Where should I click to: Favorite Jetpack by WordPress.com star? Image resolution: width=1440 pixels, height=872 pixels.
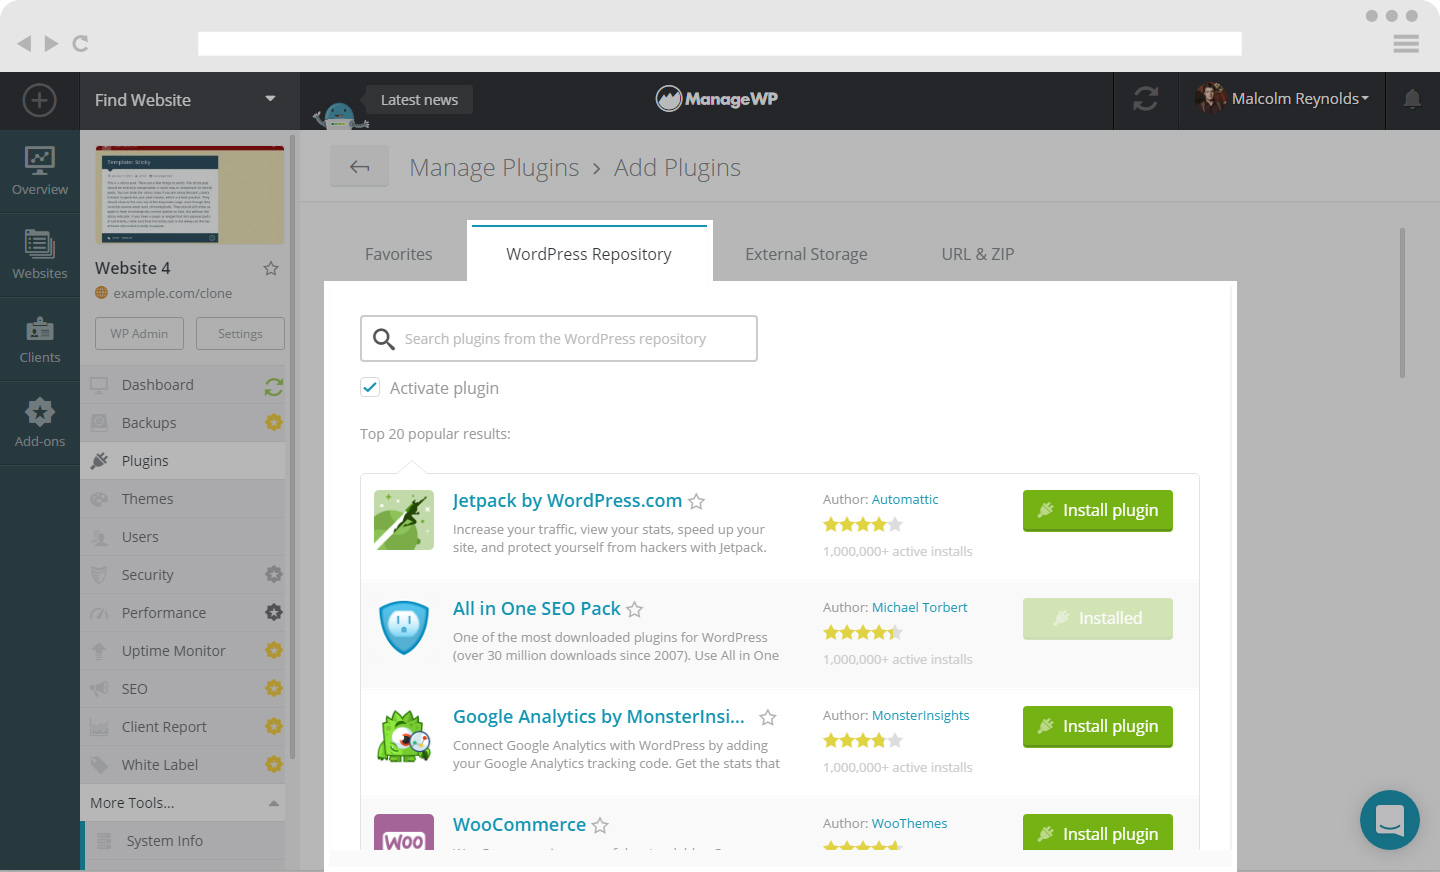(697, 502)
